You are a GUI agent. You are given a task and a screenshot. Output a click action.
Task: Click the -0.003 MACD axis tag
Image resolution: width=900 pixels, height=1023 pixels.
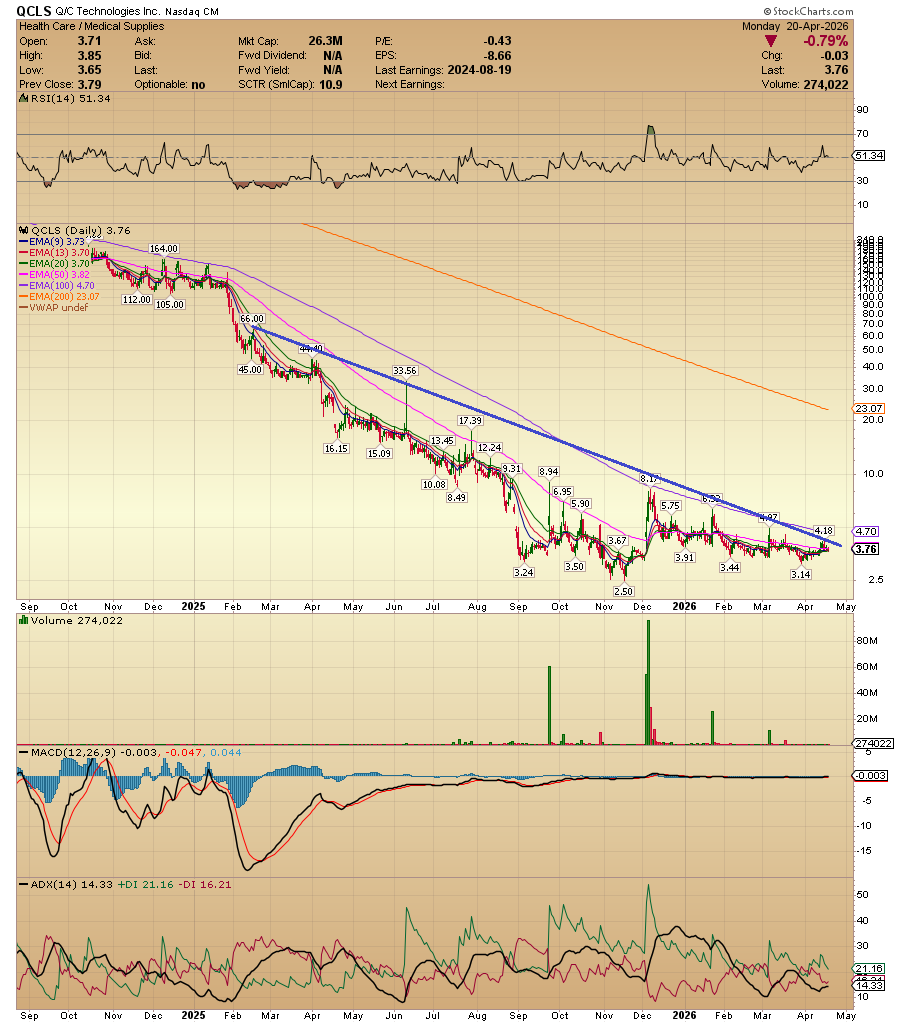[871, 775]
